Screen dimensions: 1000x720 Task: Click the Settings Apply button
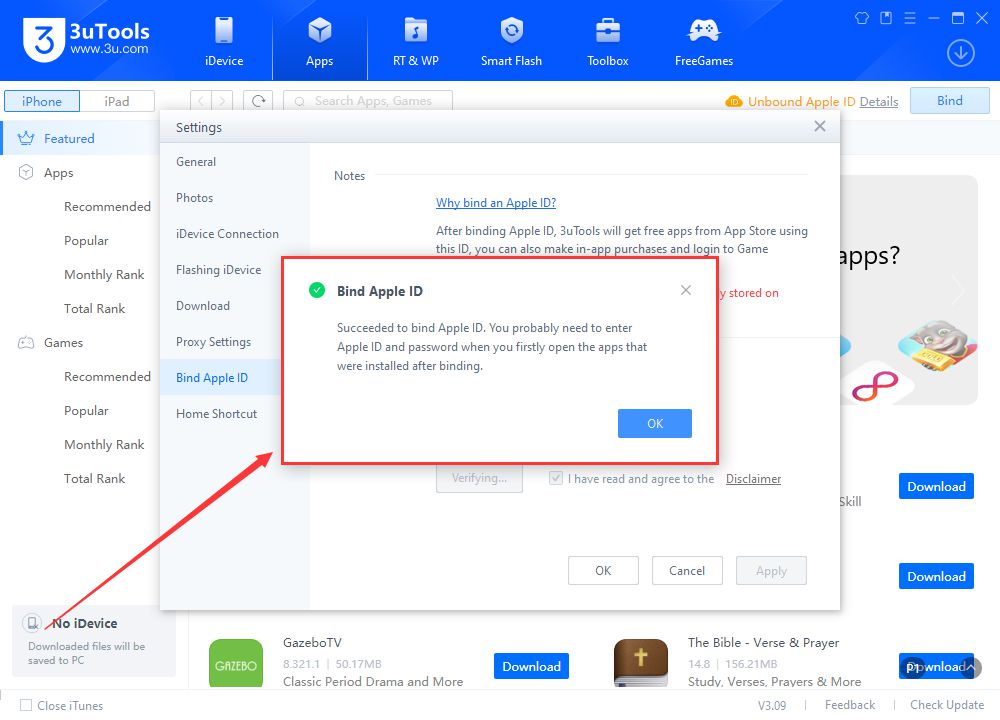[x=771, y=571]
